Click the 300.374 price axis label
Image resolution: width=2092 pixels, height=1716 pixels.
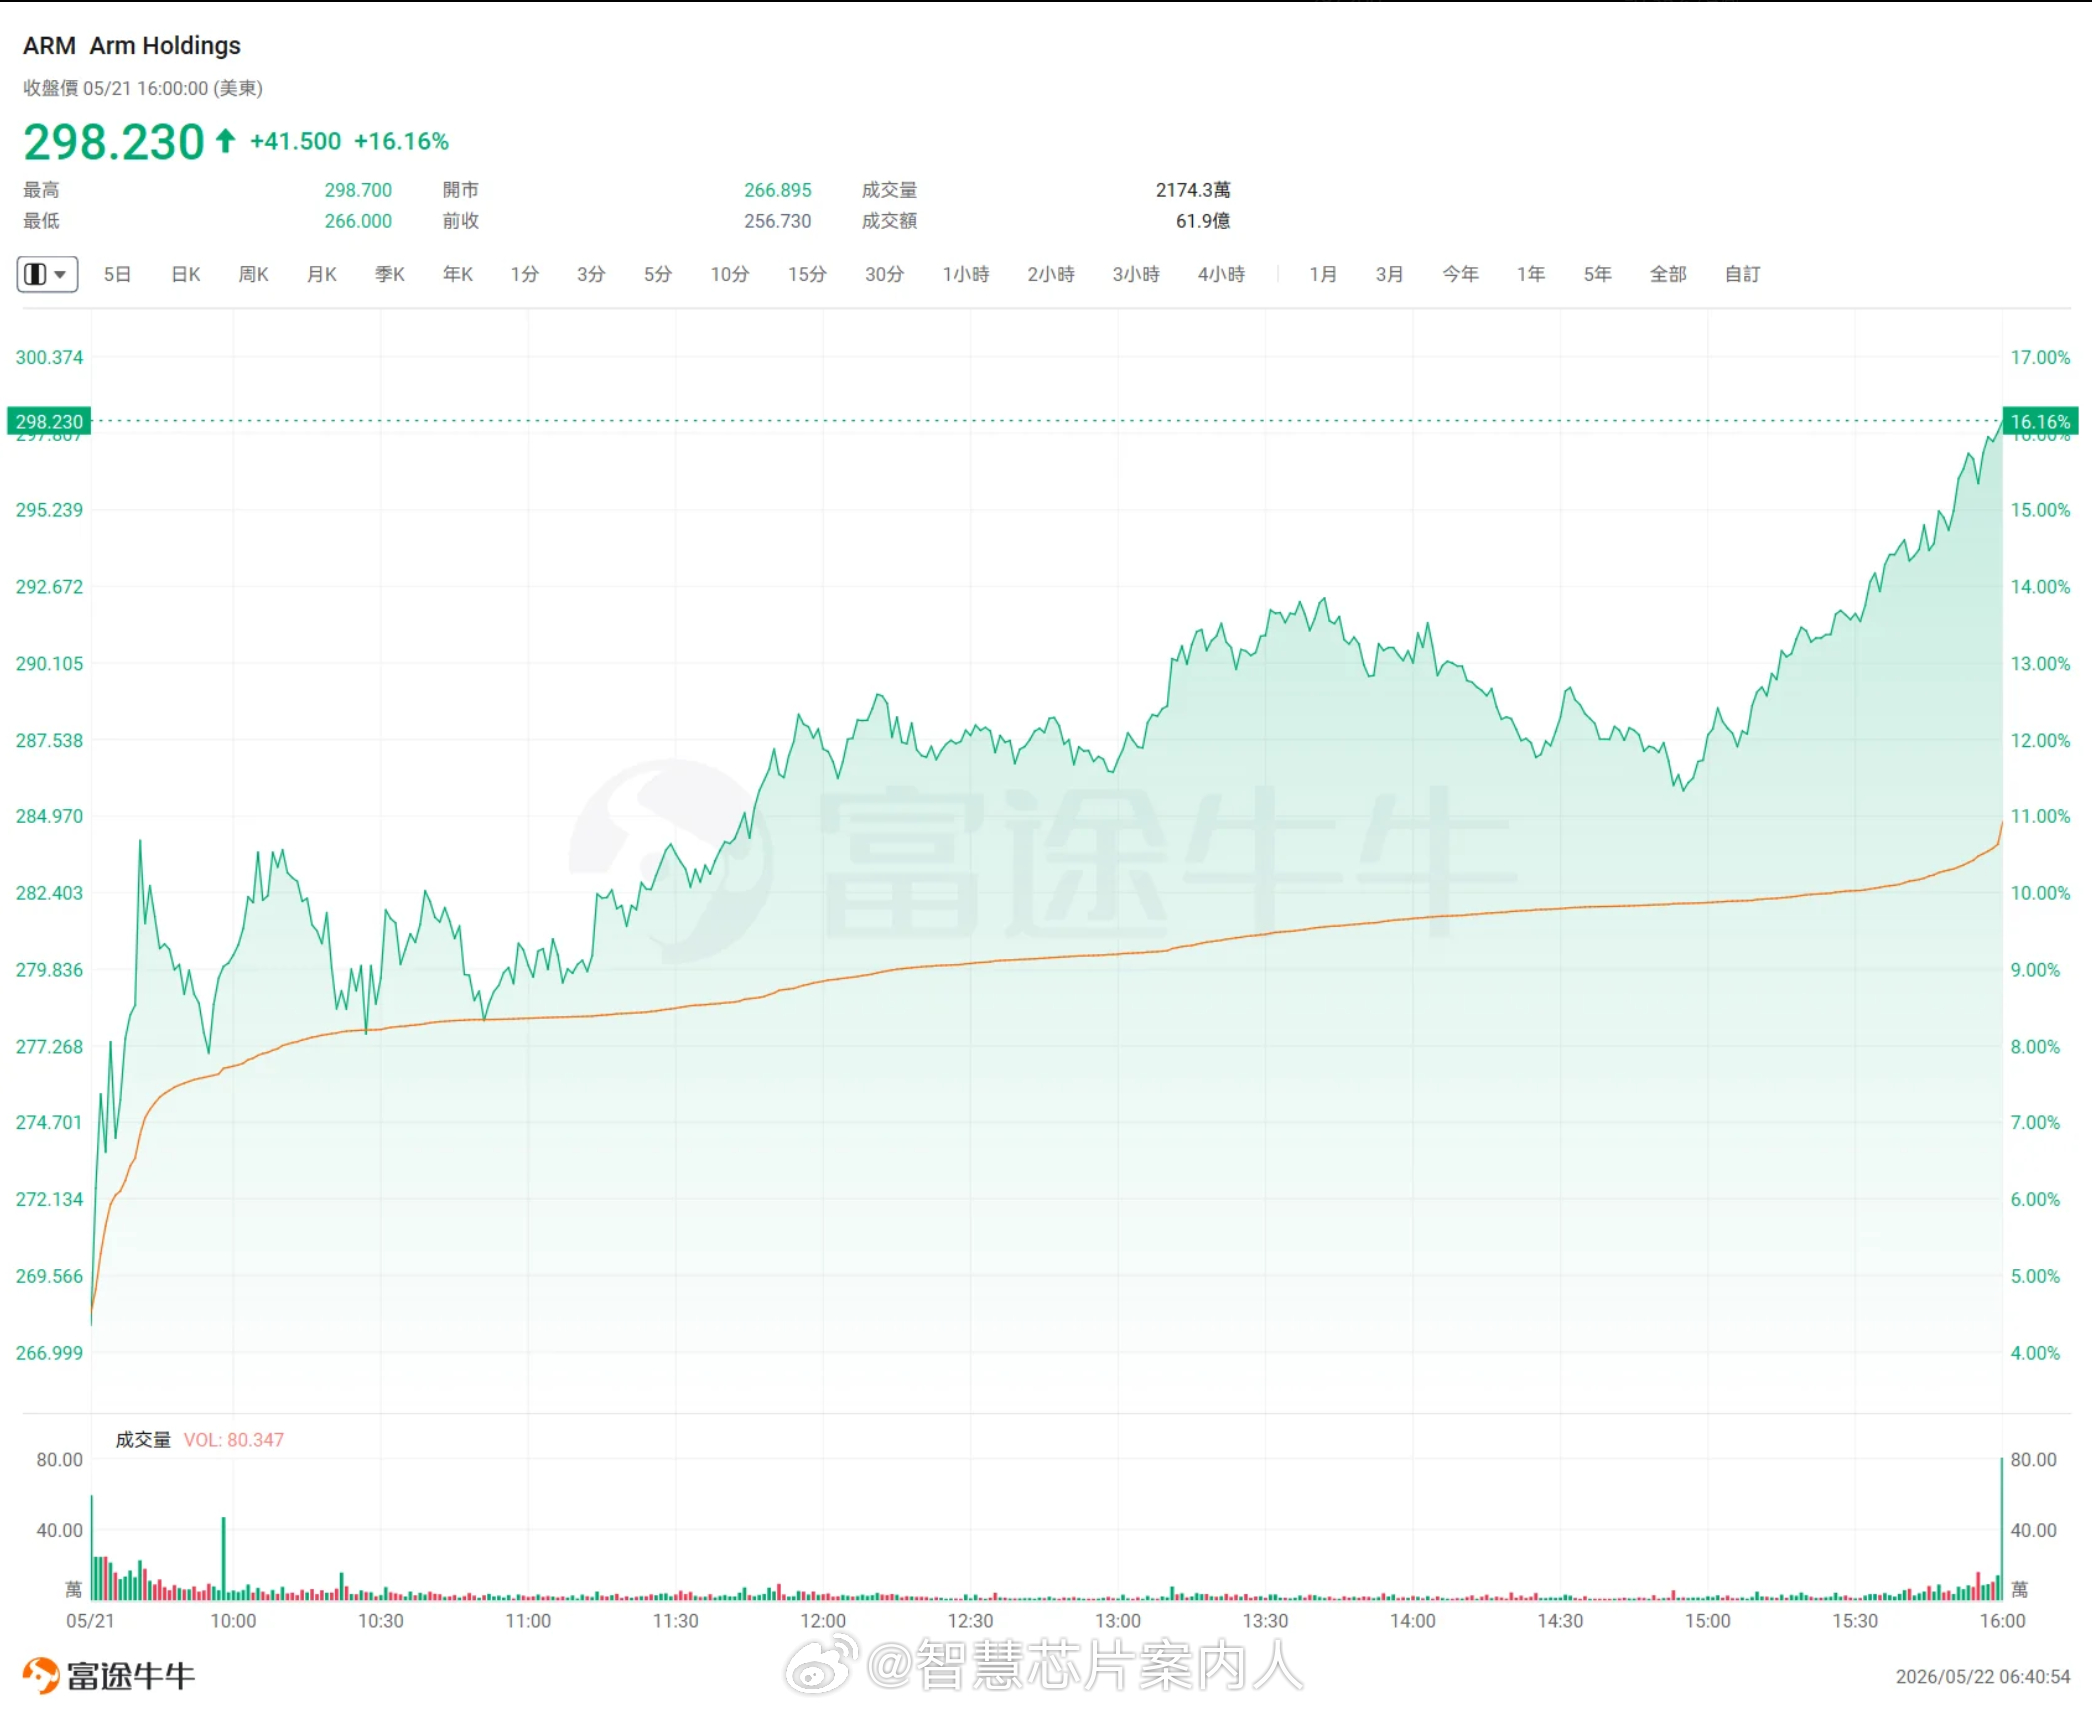pos(49,357)
